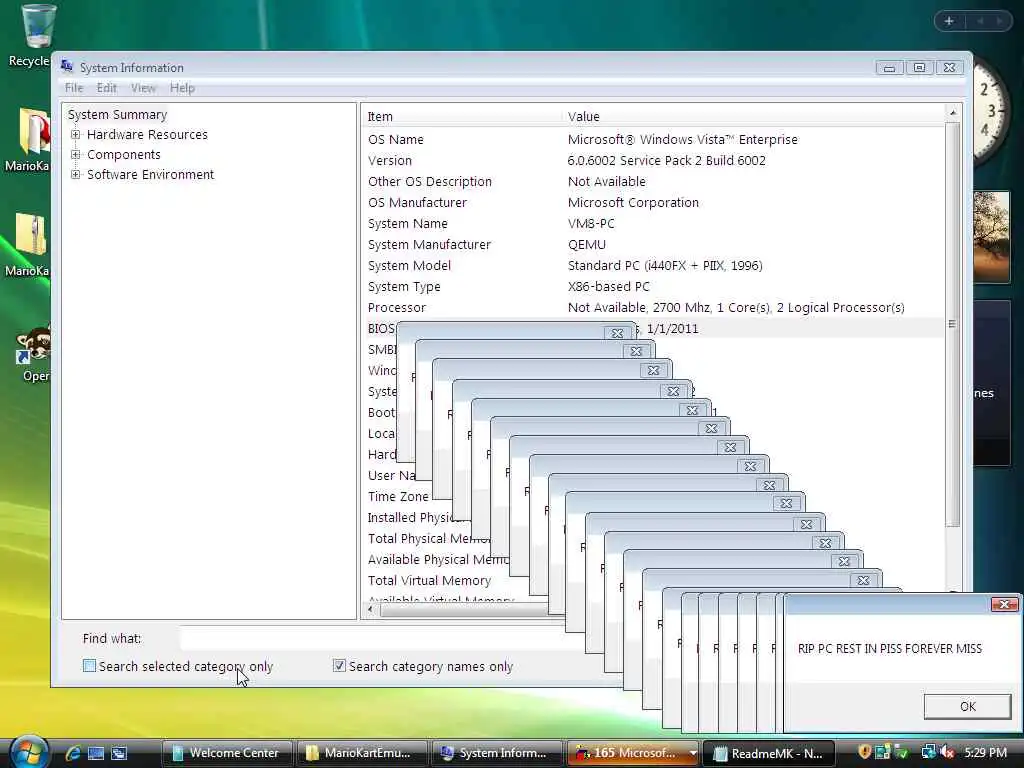Click OK on the RIP PC message box
This screenshot has width=1024, height=768.
[967, 706]
